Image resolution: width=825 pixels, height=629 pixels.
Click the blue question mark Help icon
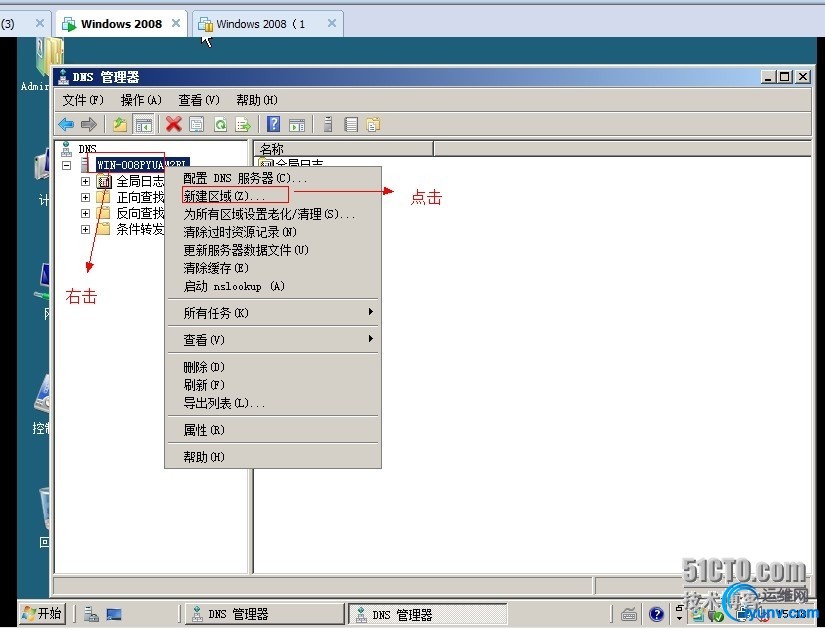click(x=274, y=125)
